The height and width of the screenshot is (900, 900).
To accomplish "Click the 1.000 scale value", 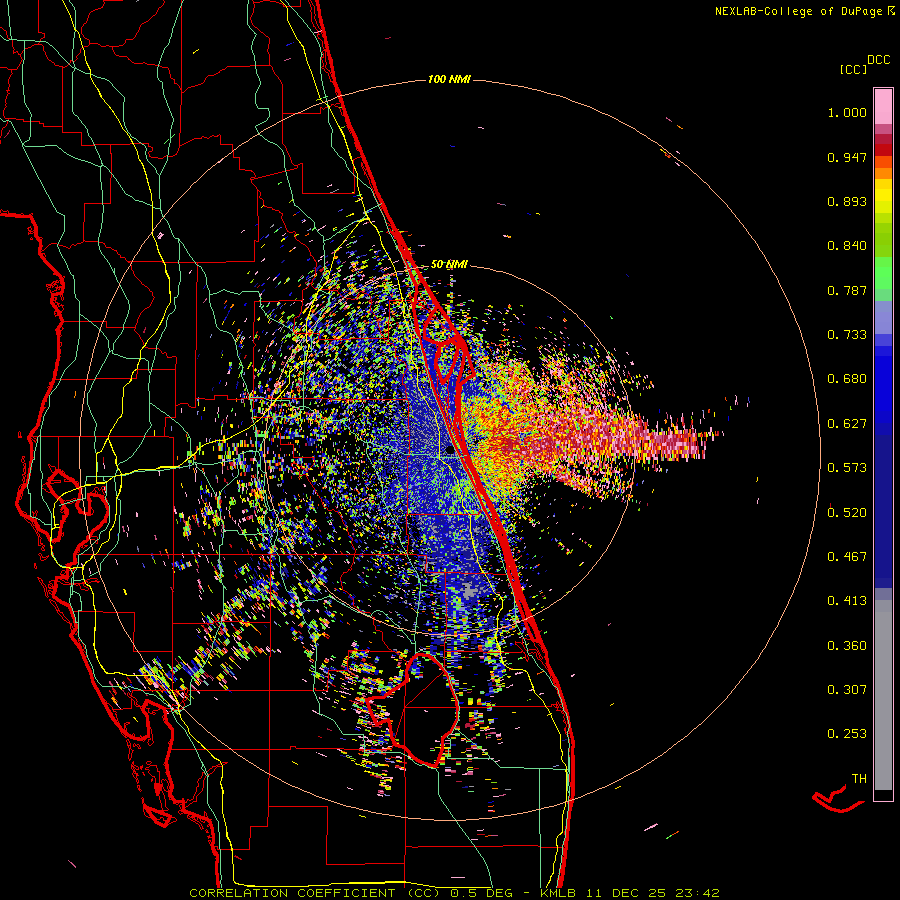I will pyautogui.click(x=847, y=112).
